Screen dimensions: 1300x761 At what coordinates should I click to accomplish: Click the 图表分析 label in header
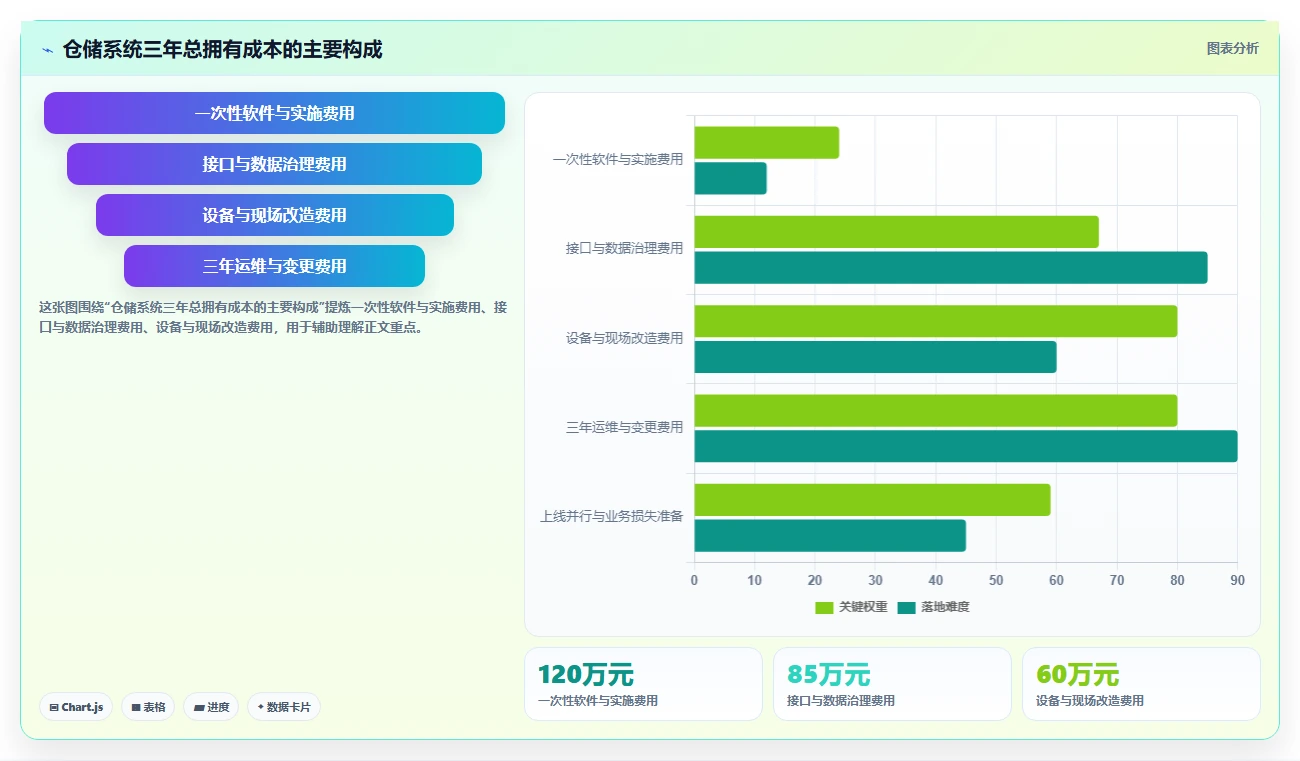click(x=1232, y=48)
